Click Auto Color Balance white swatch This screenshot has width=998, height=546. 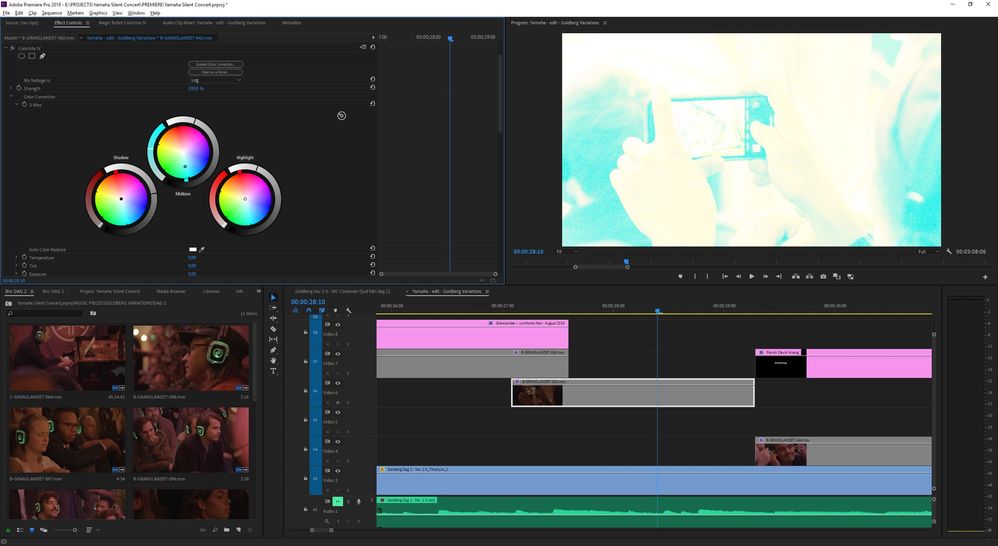193,249
